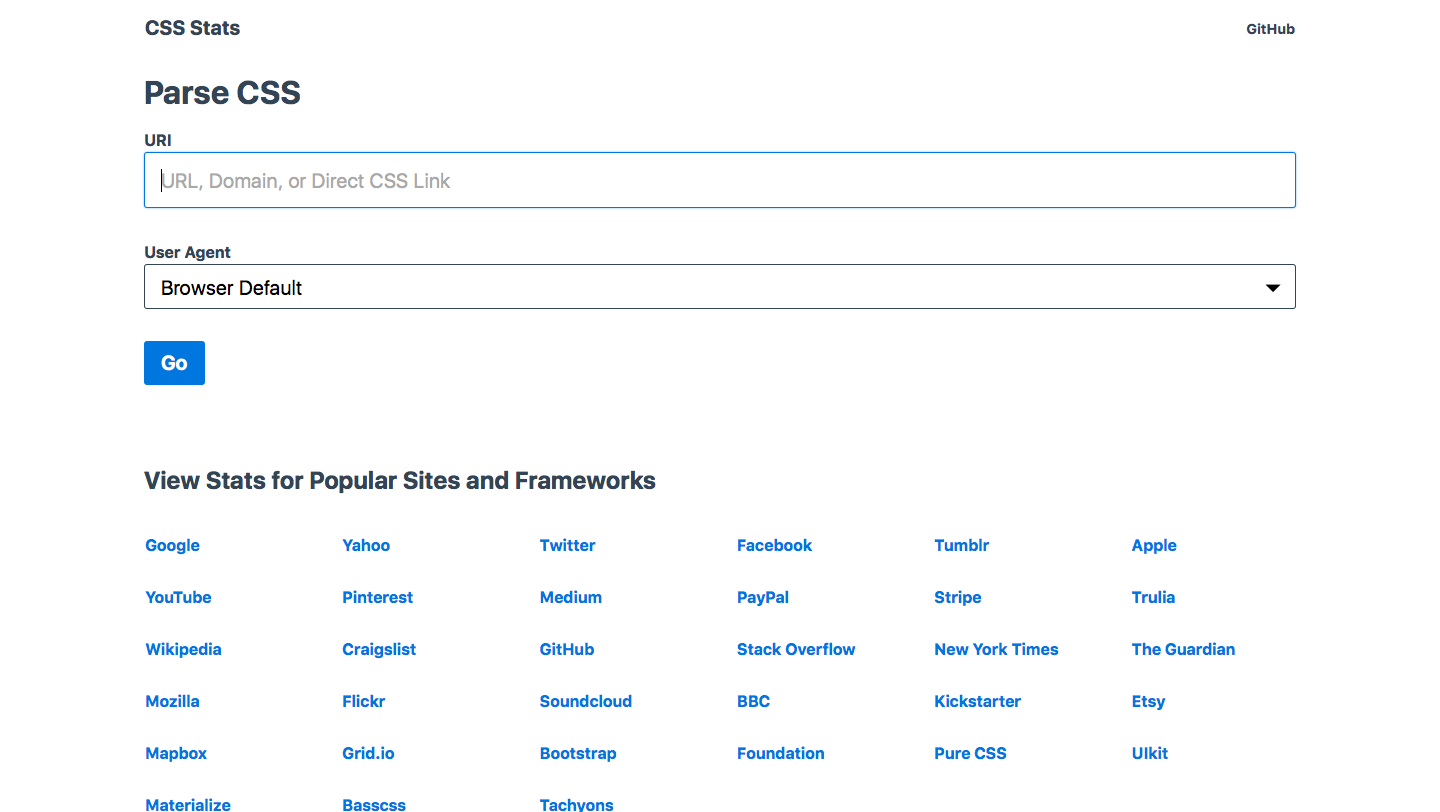View stats for UIkit

tap(1150, 753)
